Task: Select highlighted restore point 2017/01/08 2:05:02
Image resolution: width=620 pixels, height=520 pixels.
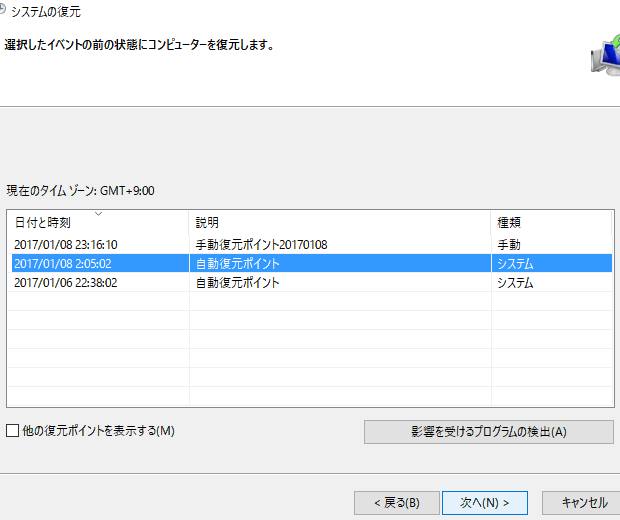Action: point(62,264)
